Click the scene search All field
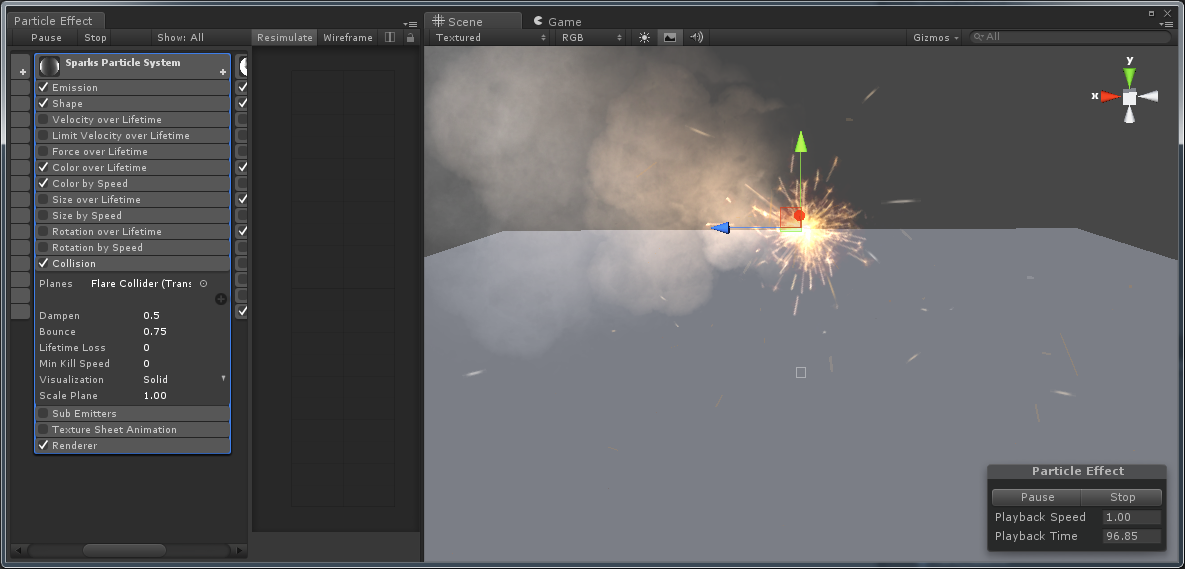This screenshot has height=569, width=1185. coord(1072,37)
